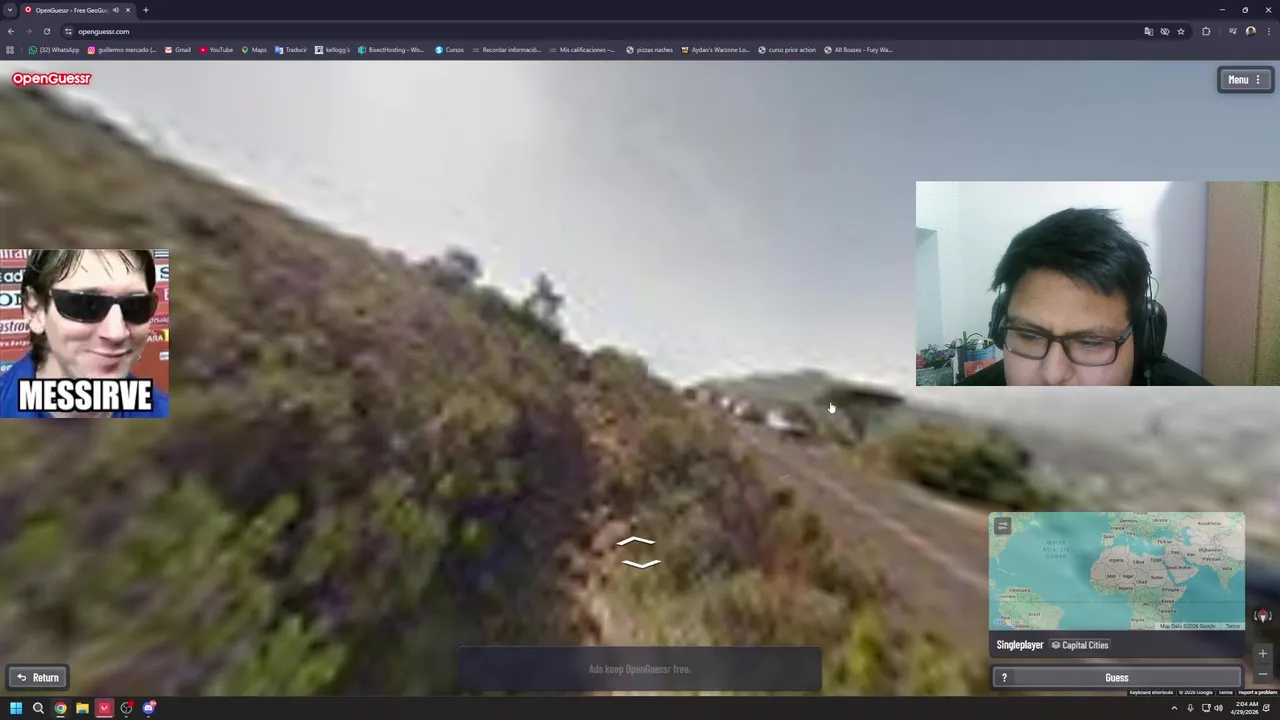The width and height of the screenshot is (1280, 720).
Task: Open Windows notification center
Action: click(x=1267, y=708)
